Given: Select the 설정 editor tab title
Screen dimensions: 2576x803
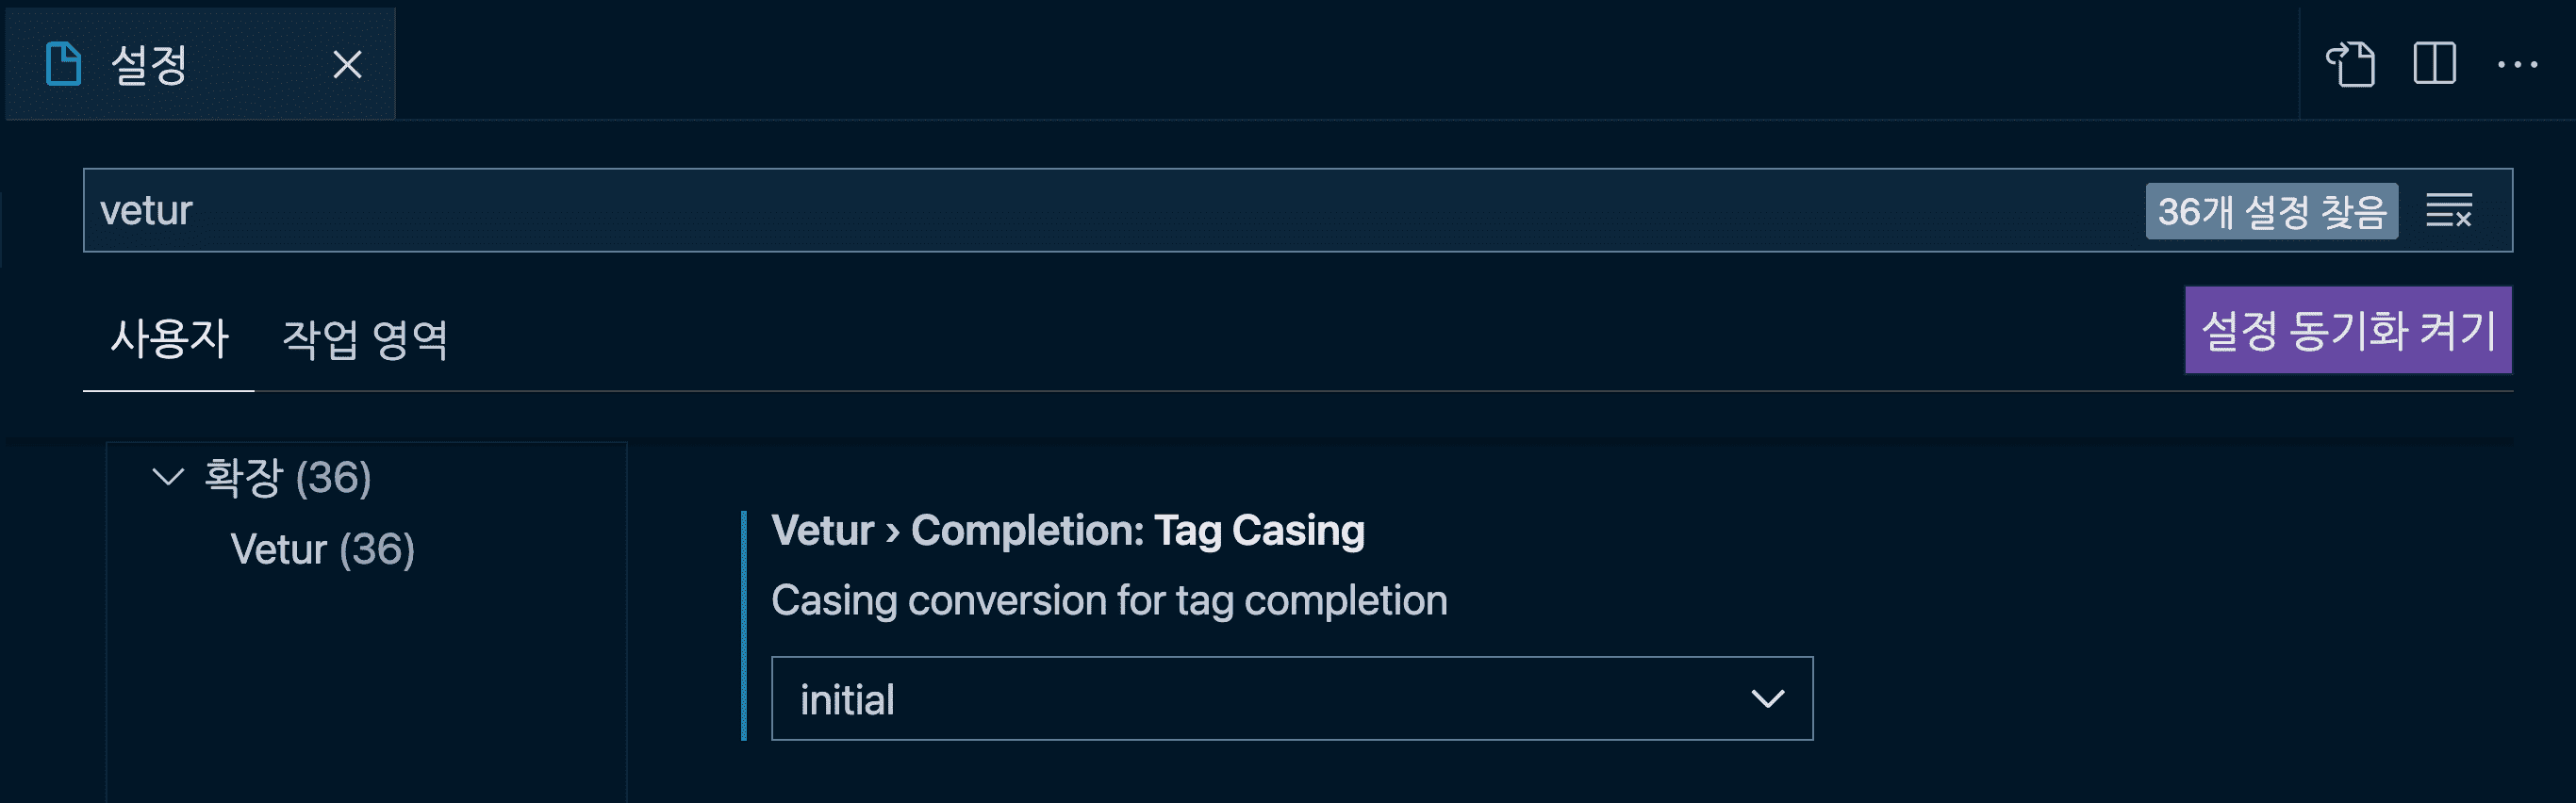Looking at the screenshot, I should pyautogui.click(x=149, y=65).
